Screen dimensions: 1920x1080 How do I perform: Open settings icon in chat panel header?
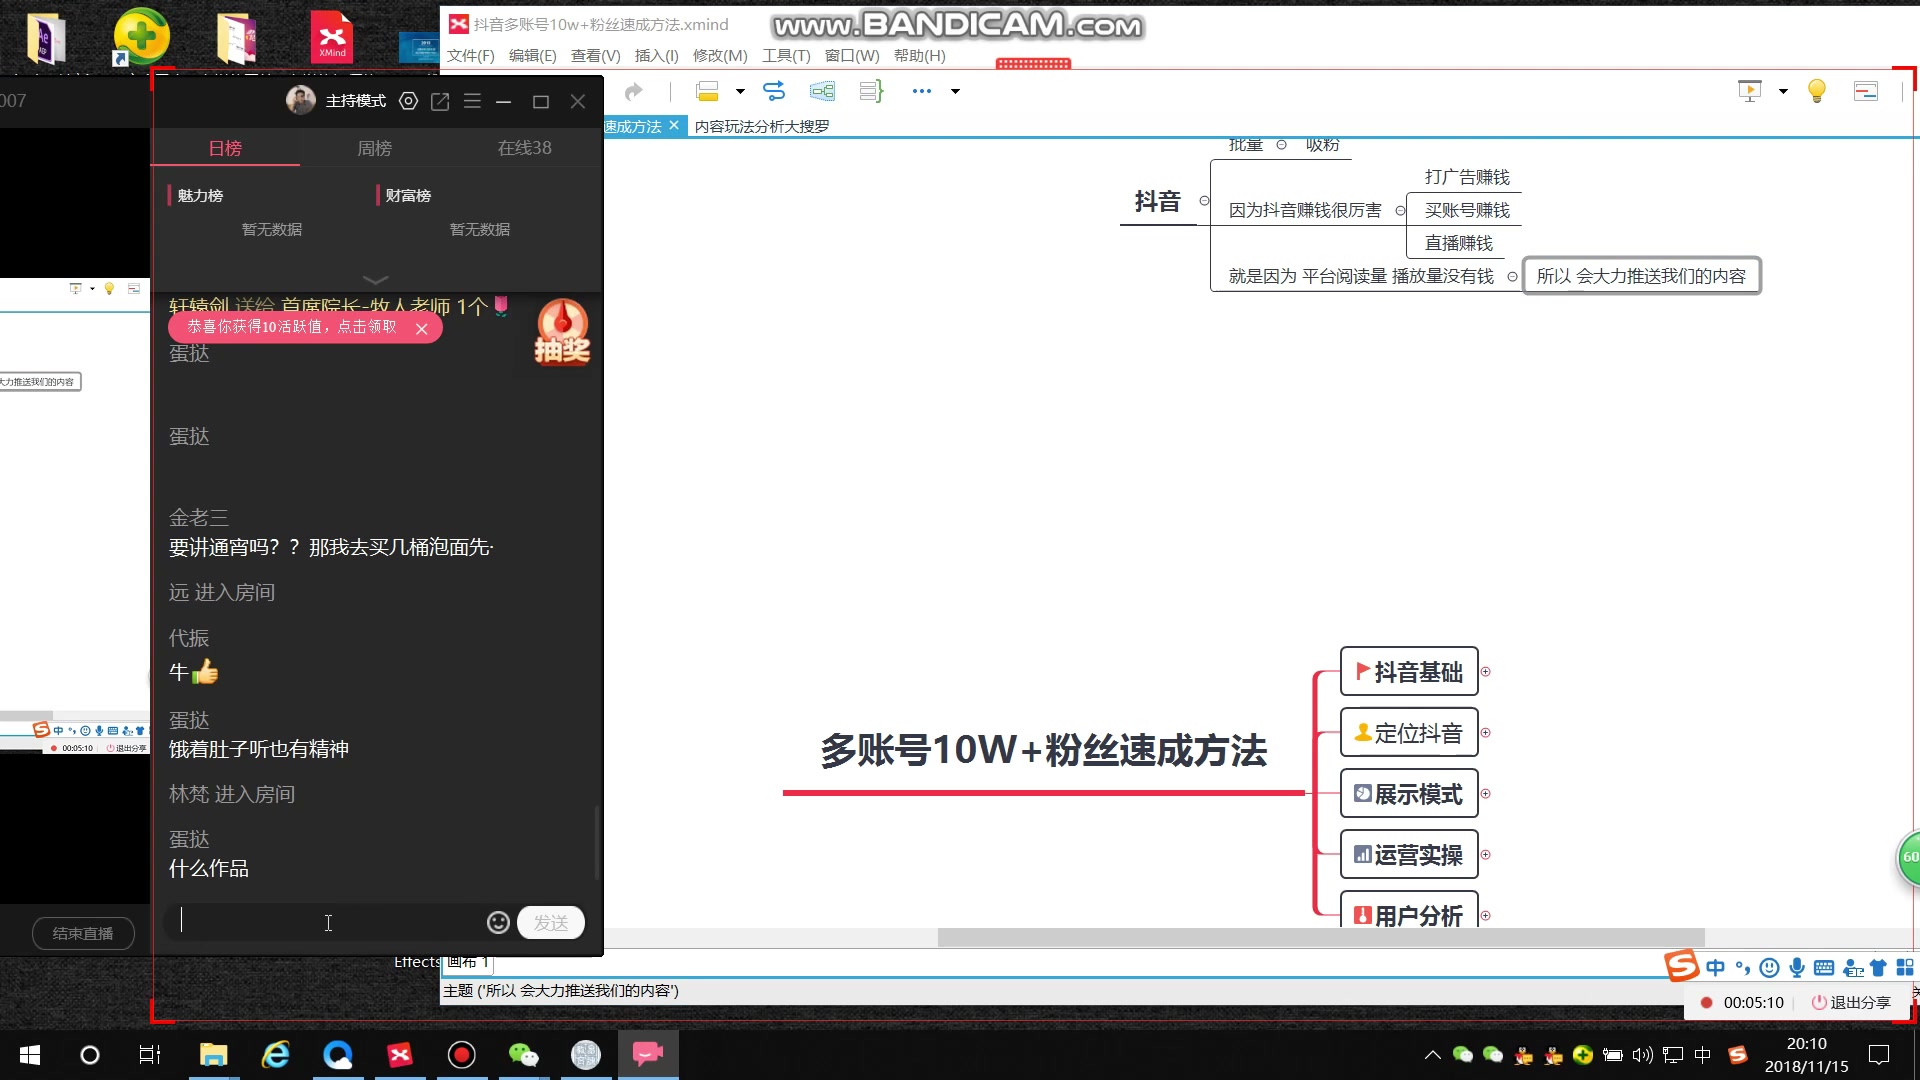pos(408,101)
